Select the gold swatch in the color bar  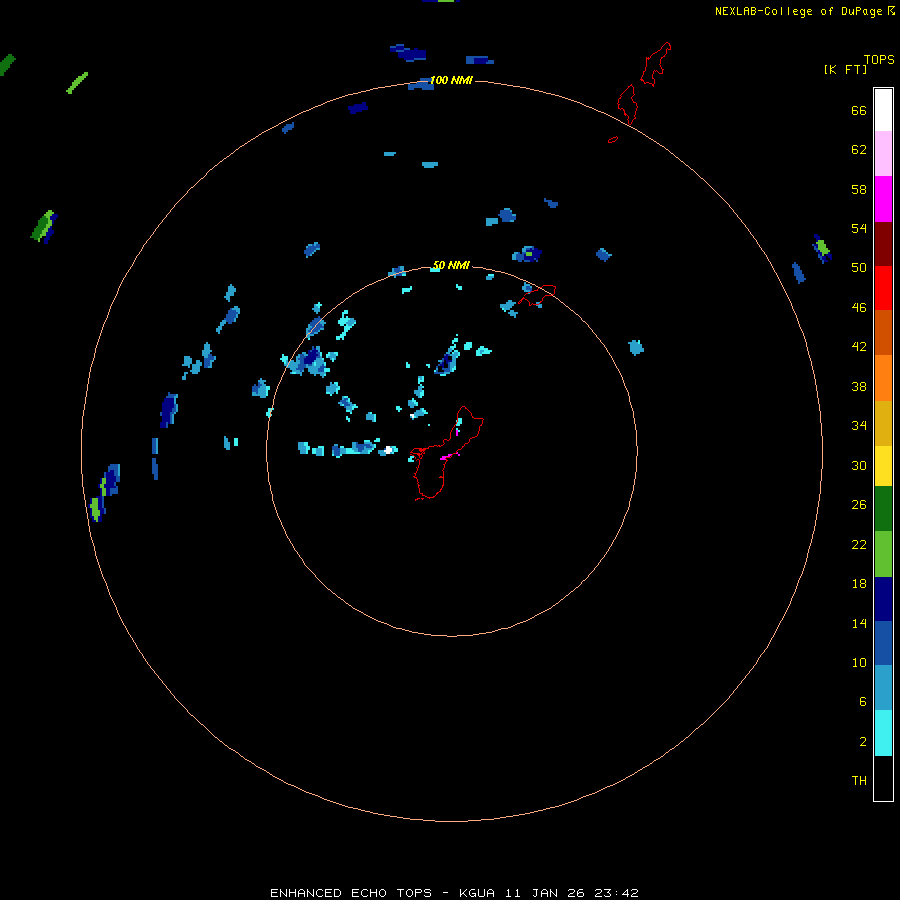(883, 423)
